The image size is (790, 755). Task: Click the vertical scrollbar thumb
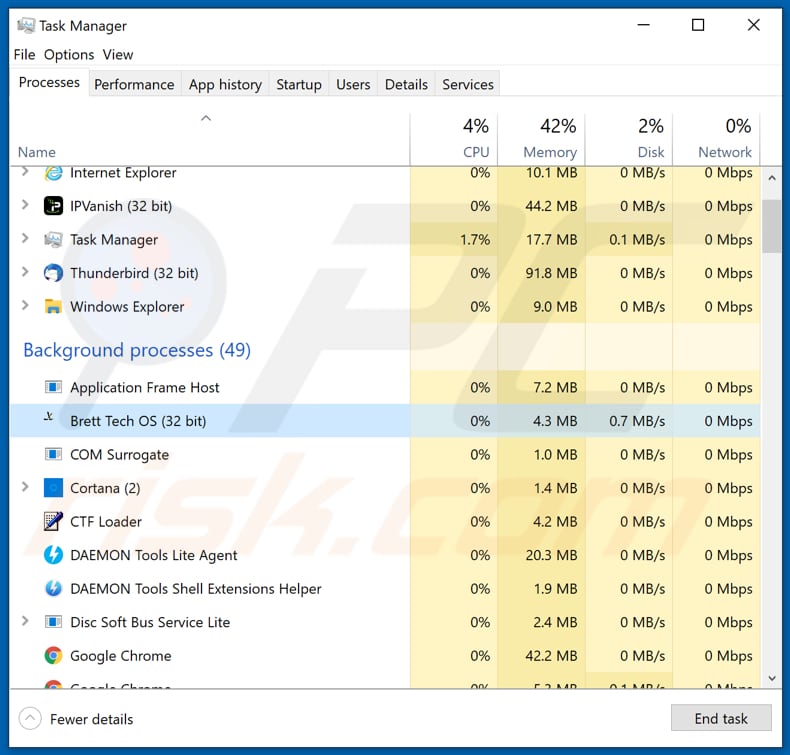[x=771, y=226]
